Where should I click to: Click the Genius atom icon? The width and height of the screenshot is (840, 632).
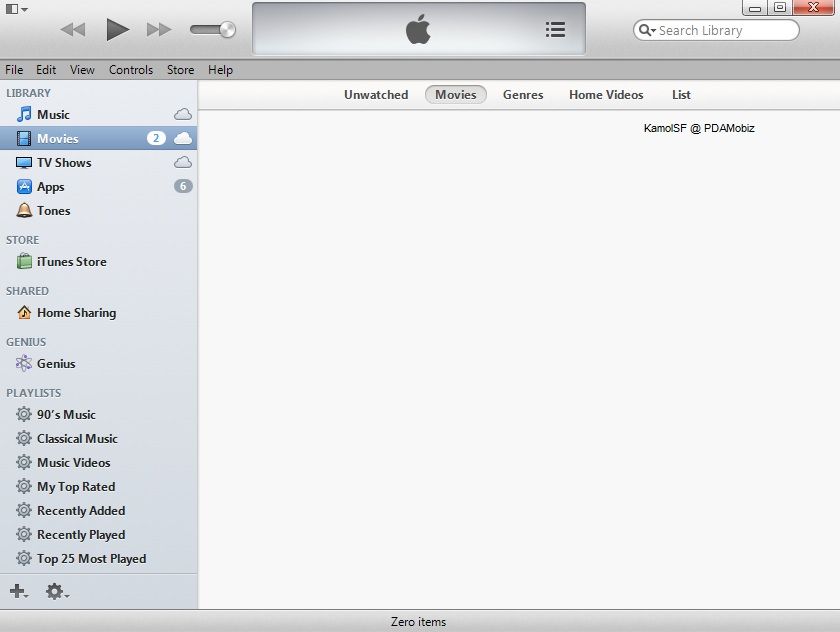pos(24,363)
